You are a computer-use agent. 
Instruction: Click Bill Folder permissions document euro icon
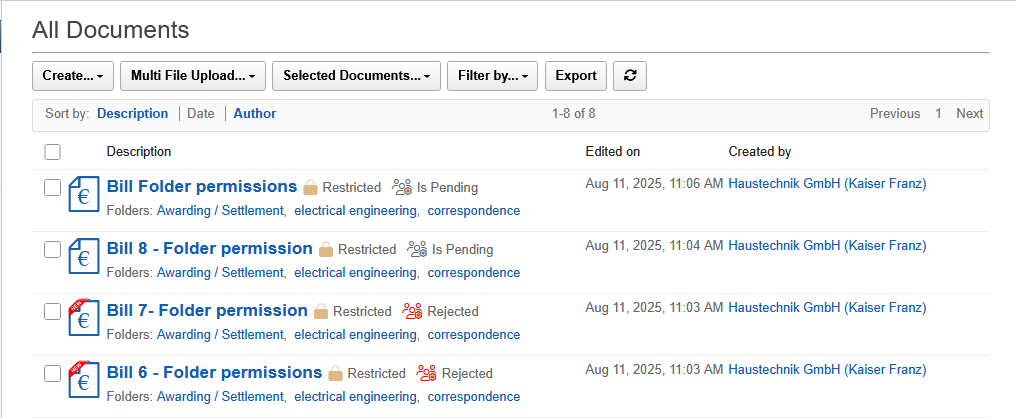[x=83, y=195]
